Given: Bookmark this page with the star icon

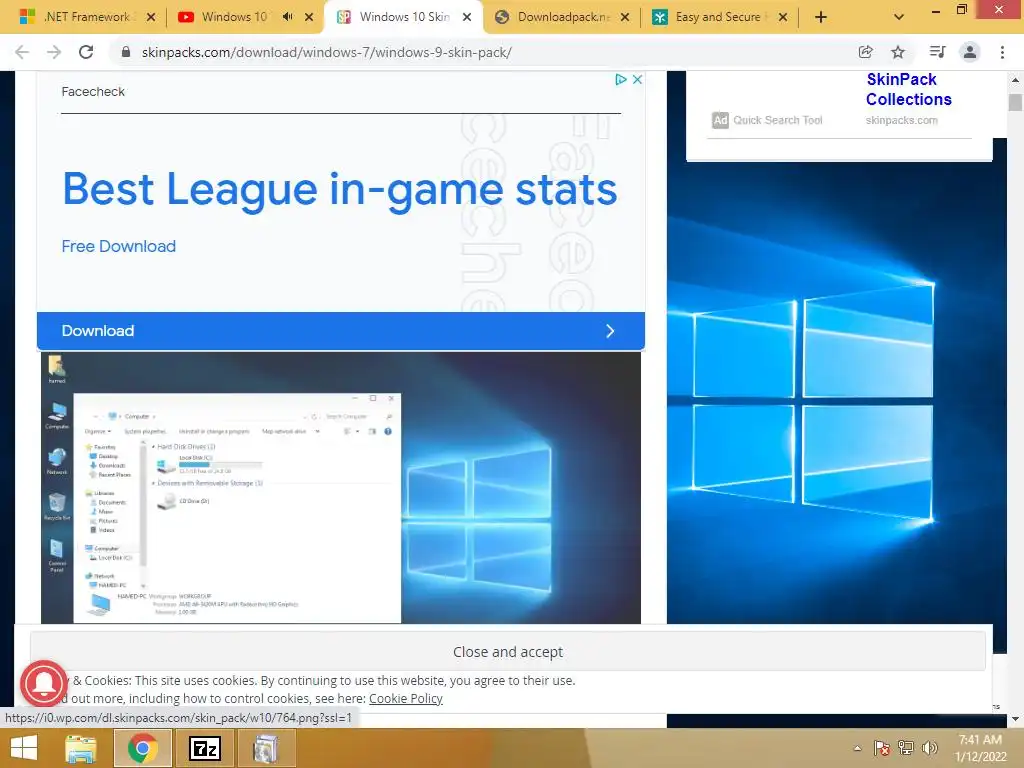Looking at the screenshot, I should pos(898,52).
